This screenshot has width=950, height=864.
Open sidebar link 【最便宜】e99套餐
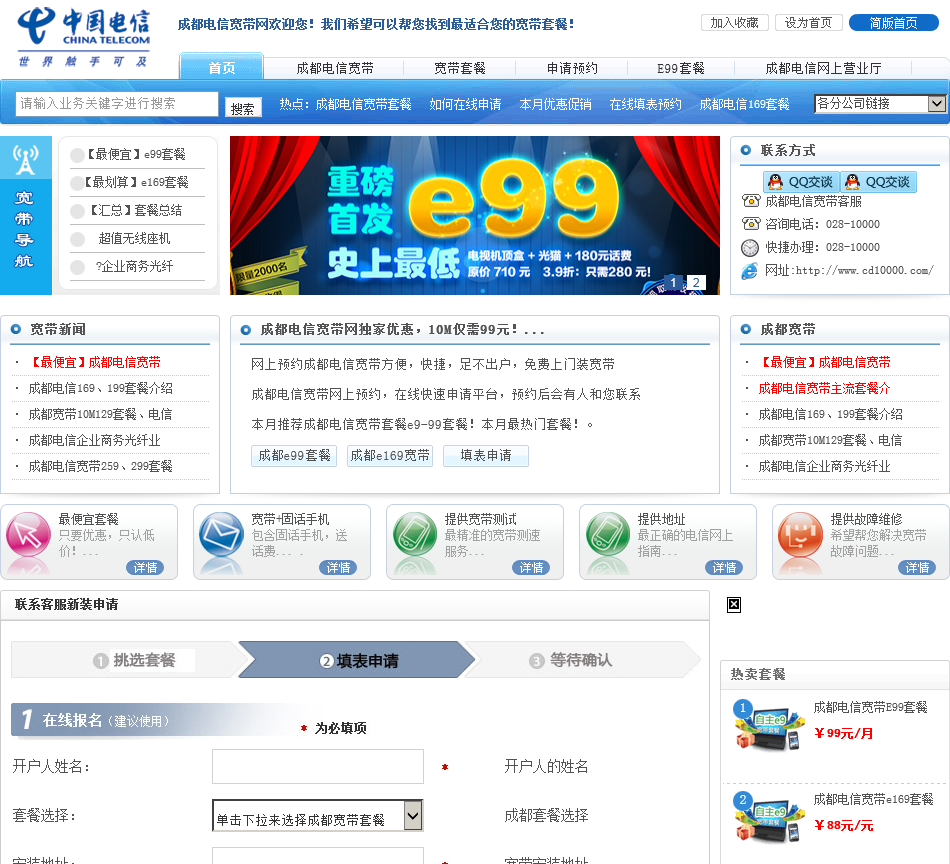pos(136,155)
